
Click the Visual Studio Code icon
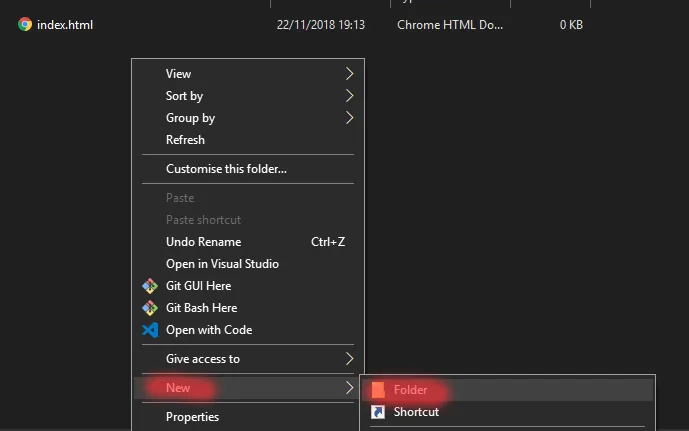(151, 330)
